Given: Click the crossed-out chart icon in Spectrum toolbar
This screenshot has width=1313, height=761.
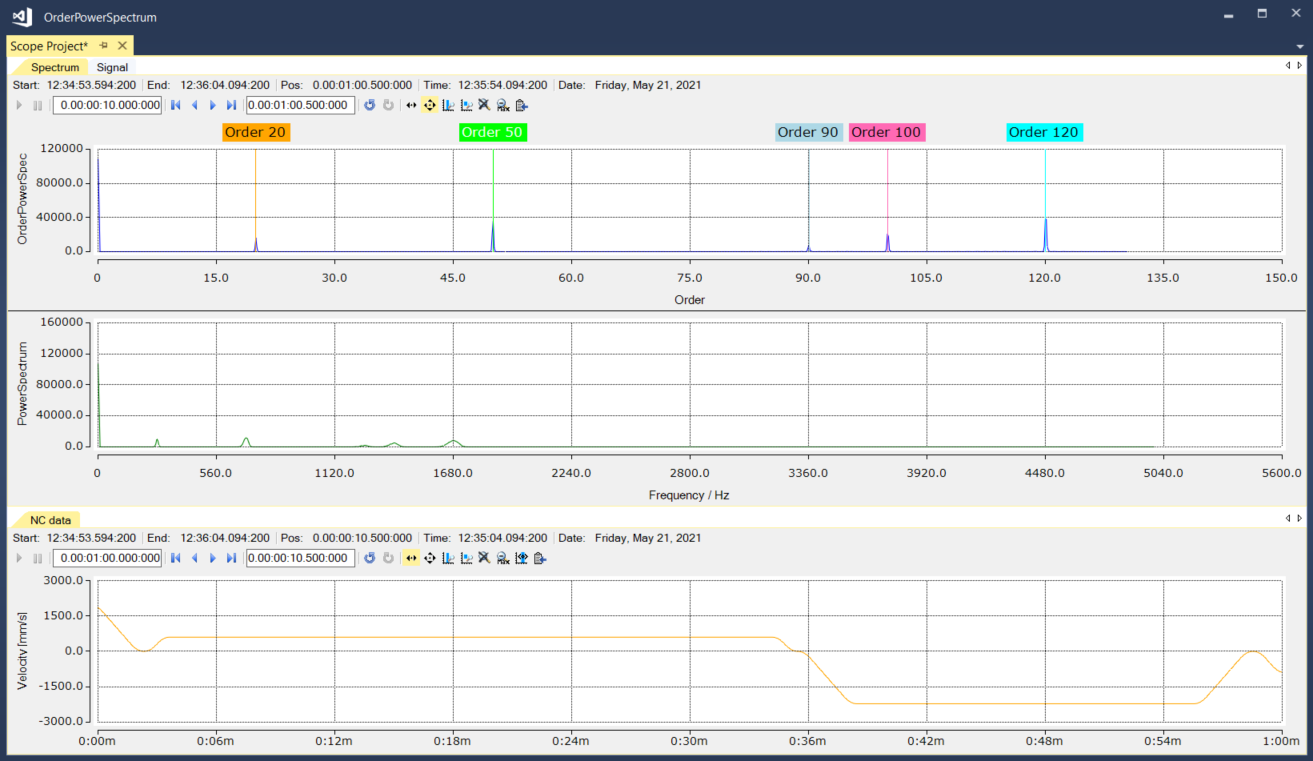Looking at the screenshot, I should point(484,105).
